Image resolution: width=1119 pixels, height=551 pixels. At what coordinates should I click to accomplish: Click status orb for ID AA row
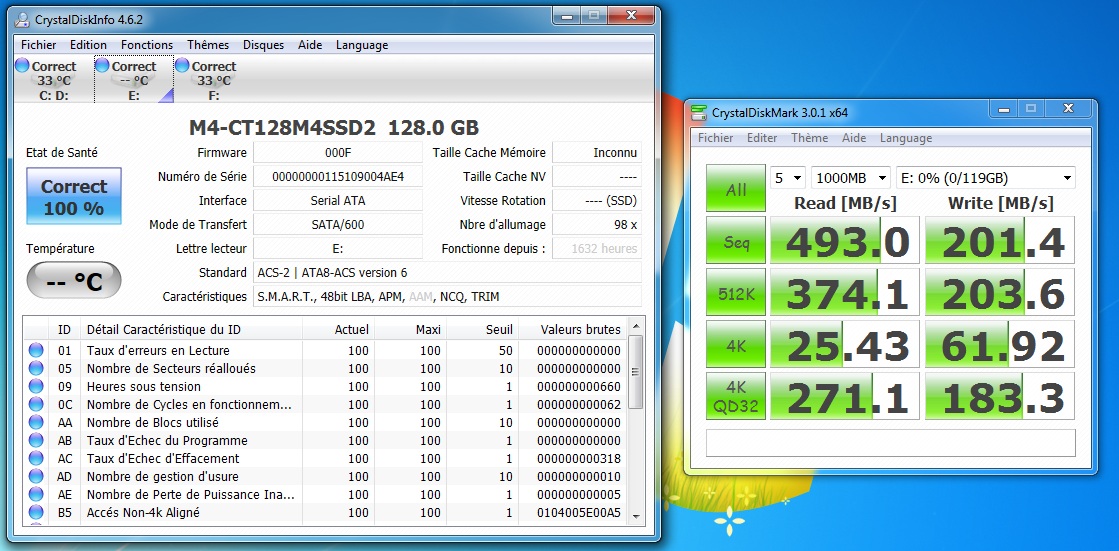(36, 423)
